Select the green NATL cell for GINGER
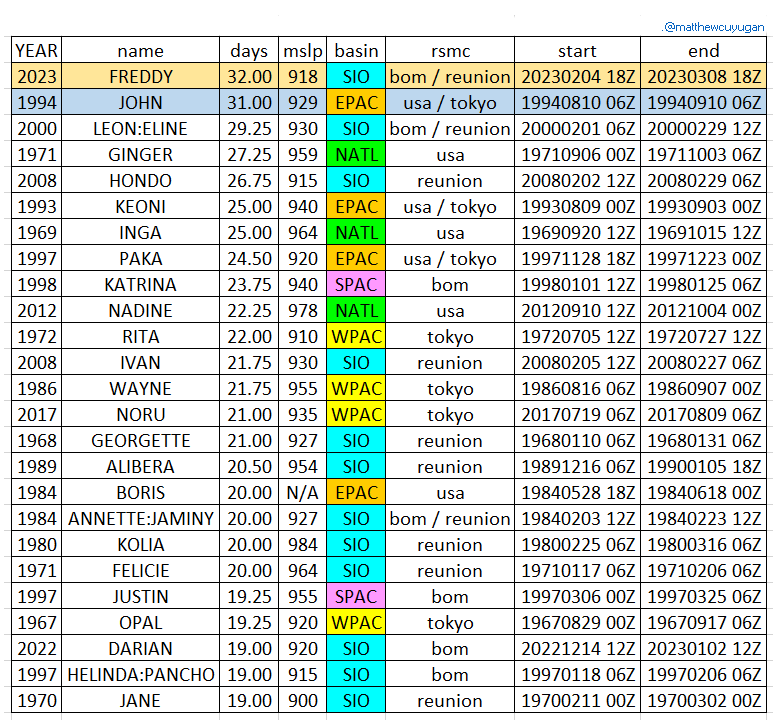This screenshot has height=720, width=778. [x=356, y=155]
